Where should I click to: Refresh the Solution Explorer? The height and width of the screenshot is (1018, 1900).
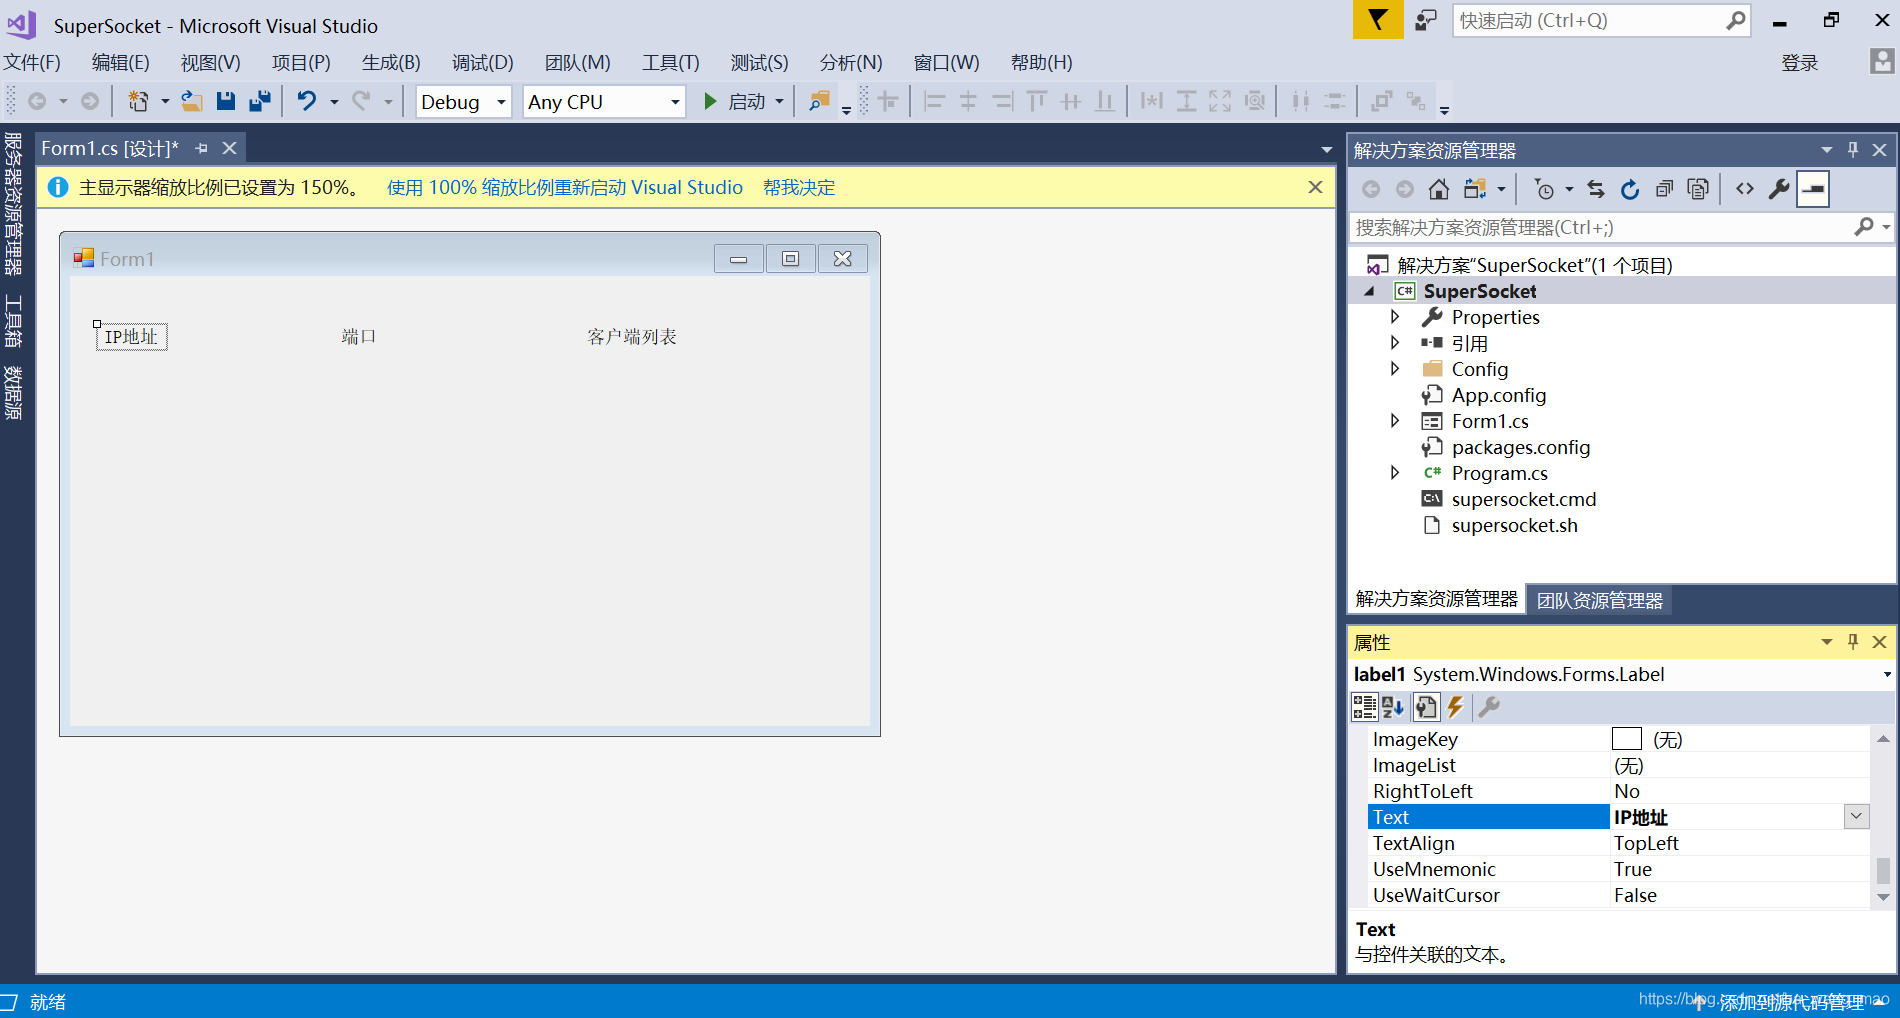pyautogui.click(x=1630, y=189)
